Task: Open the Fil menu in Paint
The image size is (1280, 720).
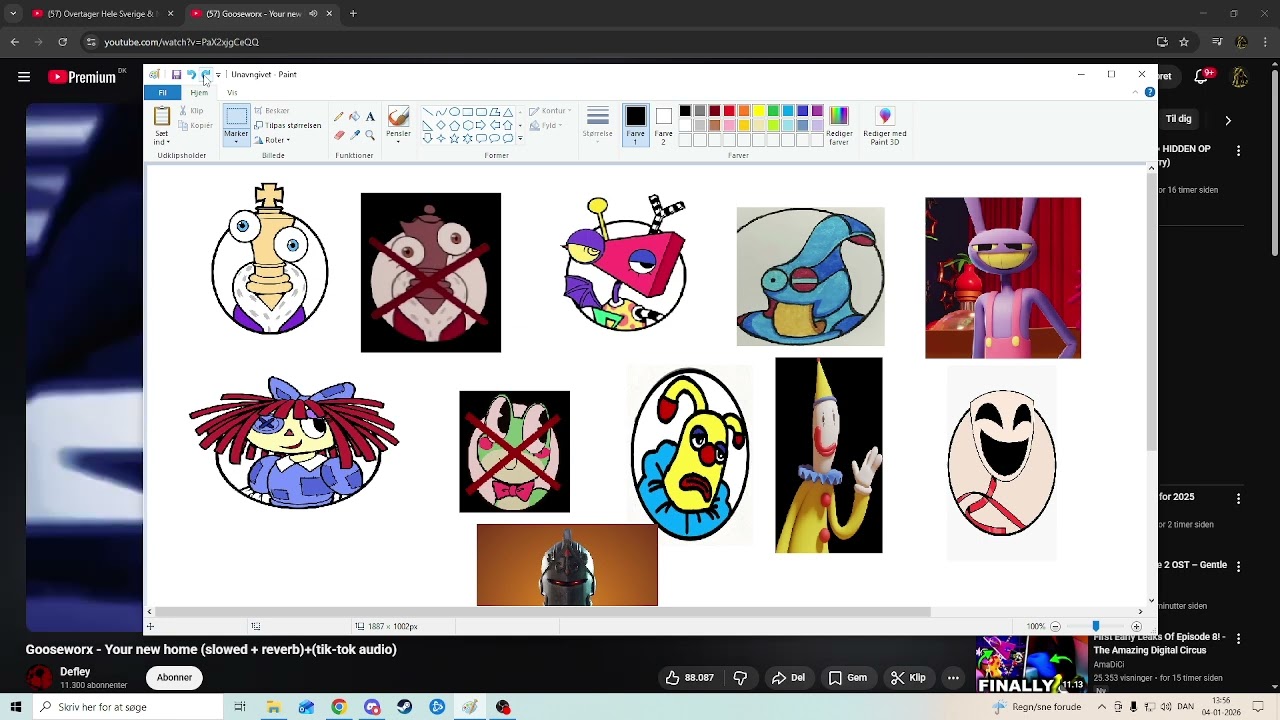Action: [162, 93]
